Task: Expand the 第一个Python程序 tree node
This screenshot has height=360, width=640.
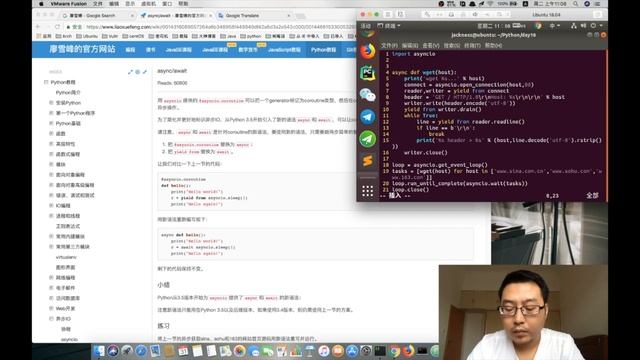Action: [x=51, y=113]
